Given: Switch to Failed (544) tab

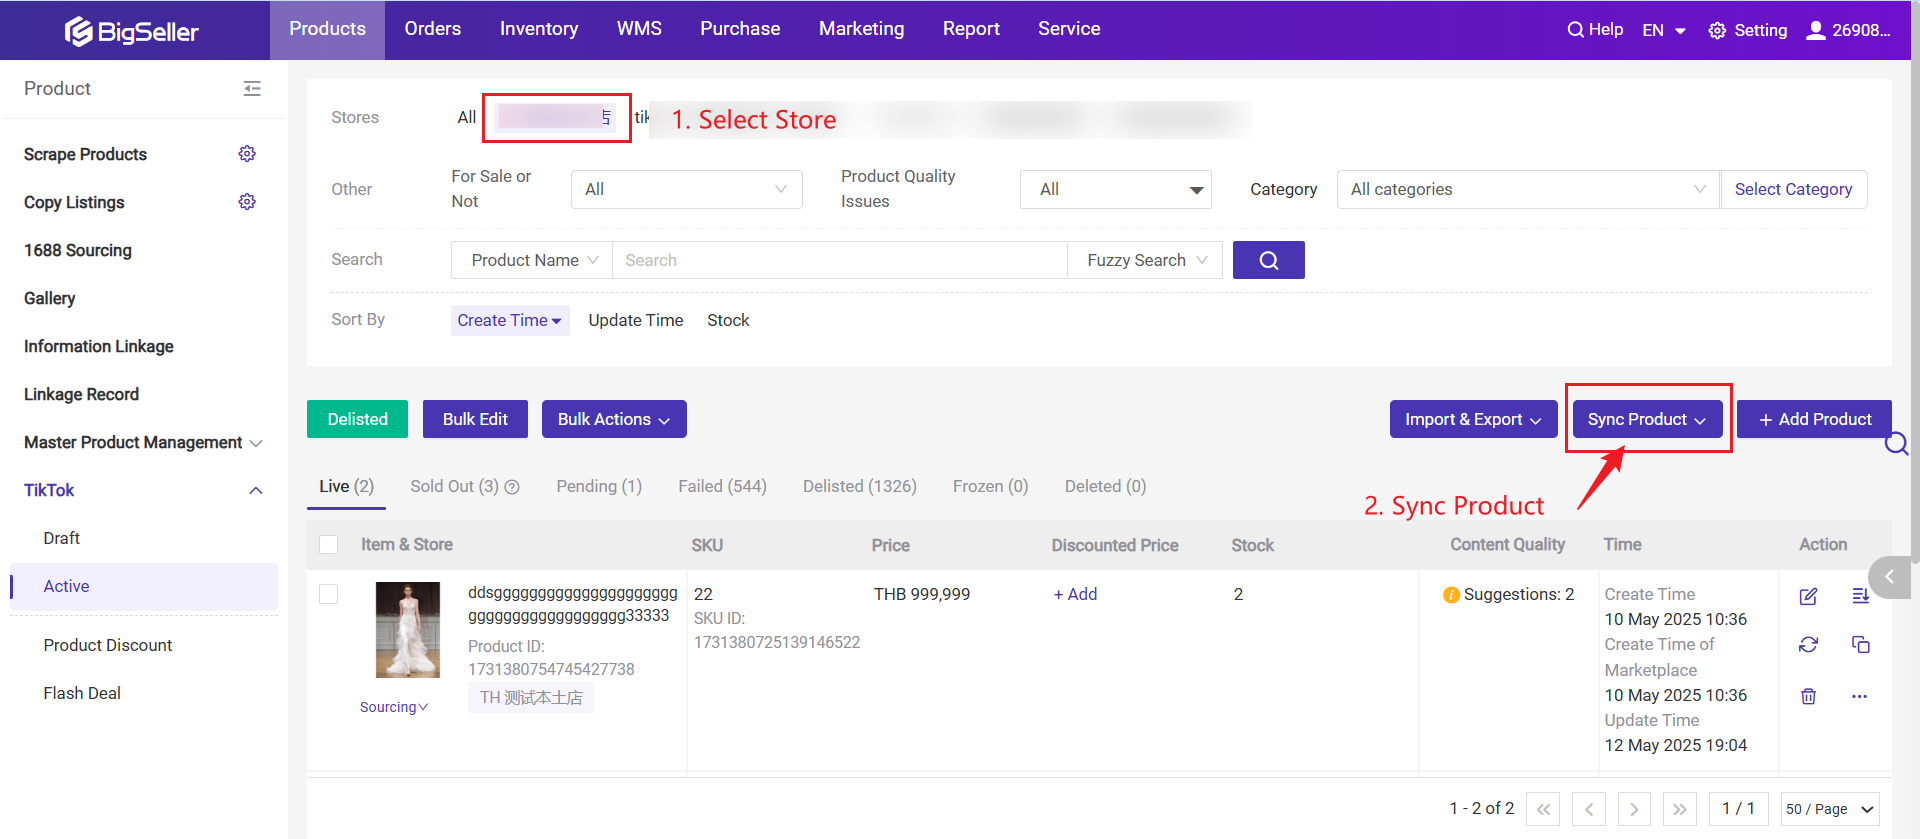Looking at the screenshot, I should 722,486.
